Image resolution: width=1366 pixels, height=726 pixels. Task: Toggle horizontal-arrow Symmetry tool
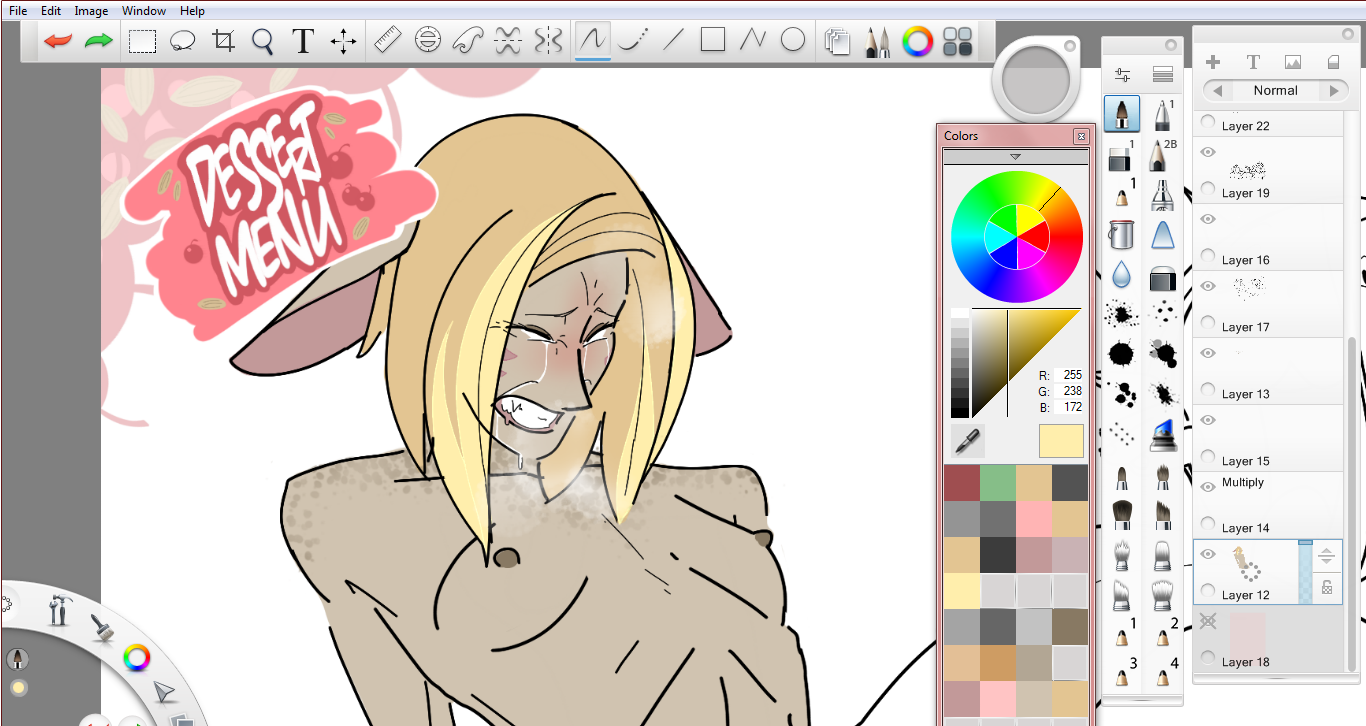[508, 40]
